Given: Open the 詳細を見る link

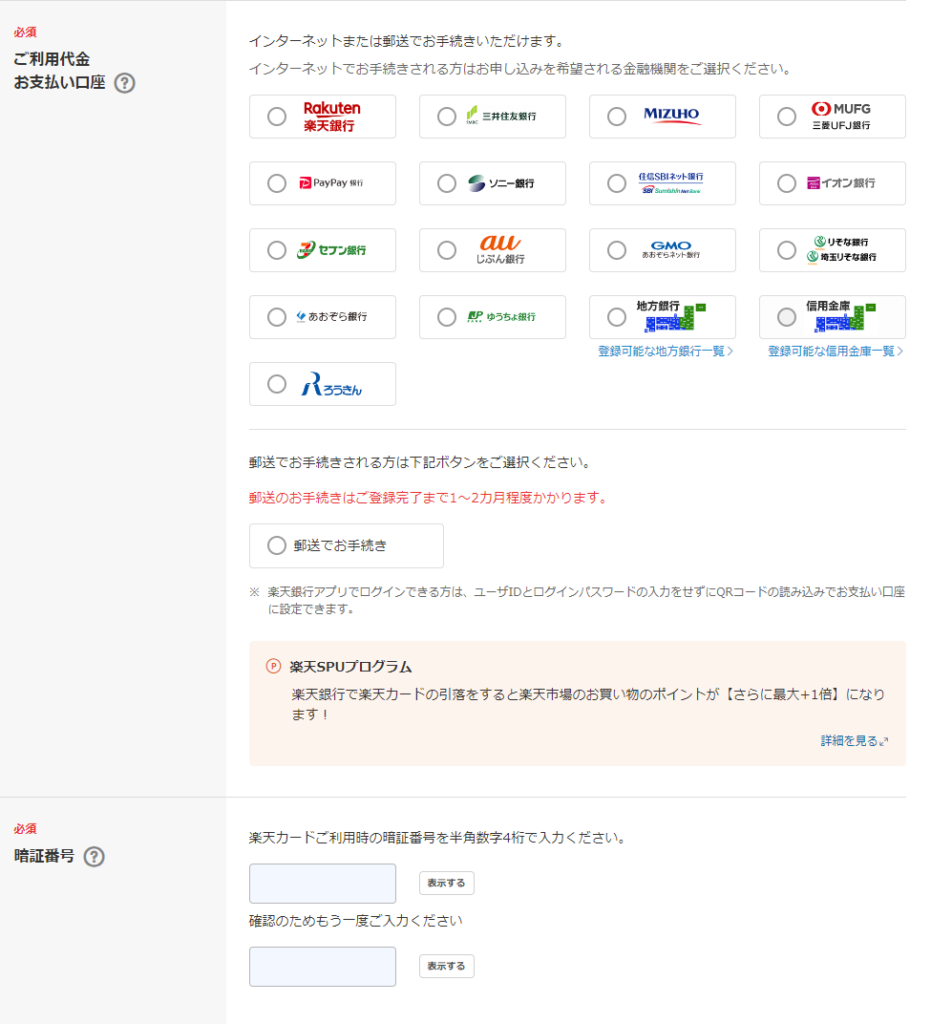Looking at the screenshot, I should click(x=854, y=741).
